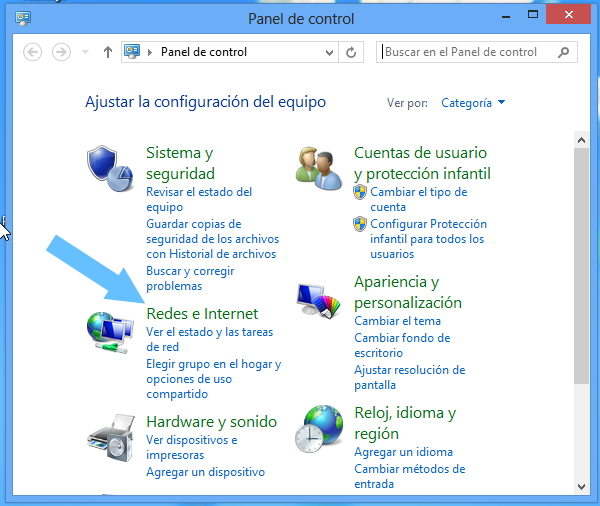Click the scrollbar down arrow
Screen dimensions: 600x506
581,486
